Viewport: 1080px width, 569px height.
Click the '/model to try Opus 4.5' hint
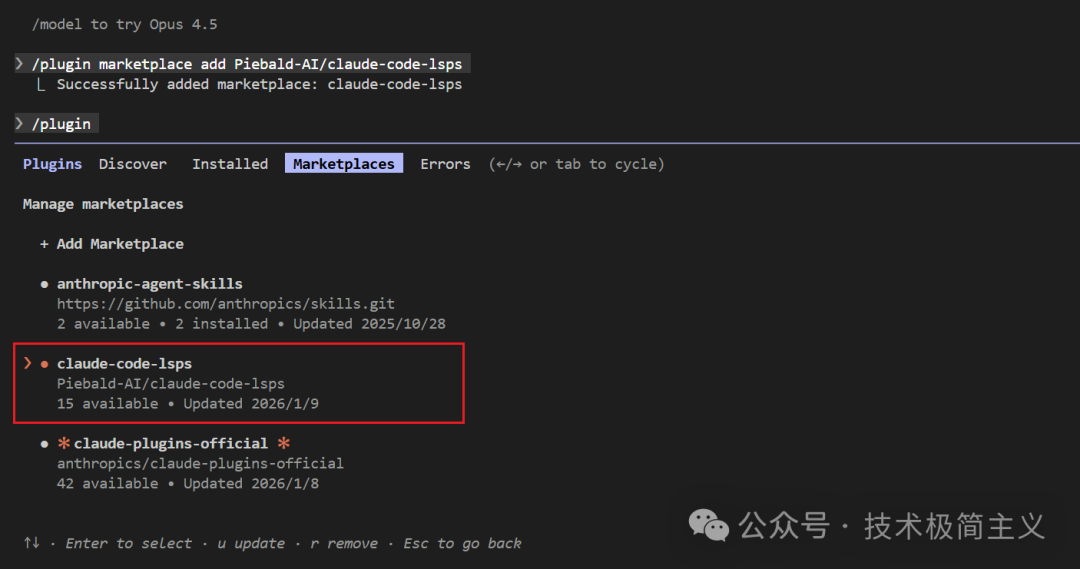(x=124, y=24)
